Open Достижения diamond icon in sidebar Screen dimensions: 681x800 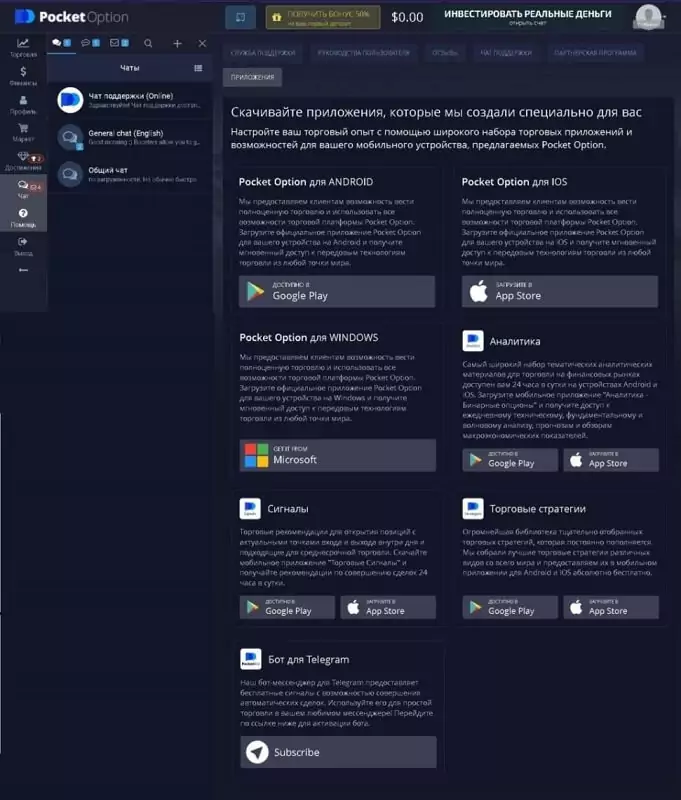(x=23, y=161)
